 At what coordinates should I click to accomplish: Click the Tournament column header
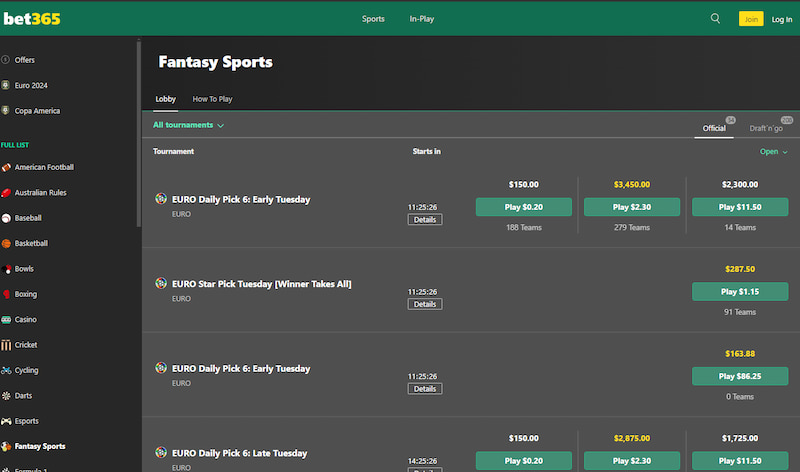pyautogui.click(x=173, y=152)
